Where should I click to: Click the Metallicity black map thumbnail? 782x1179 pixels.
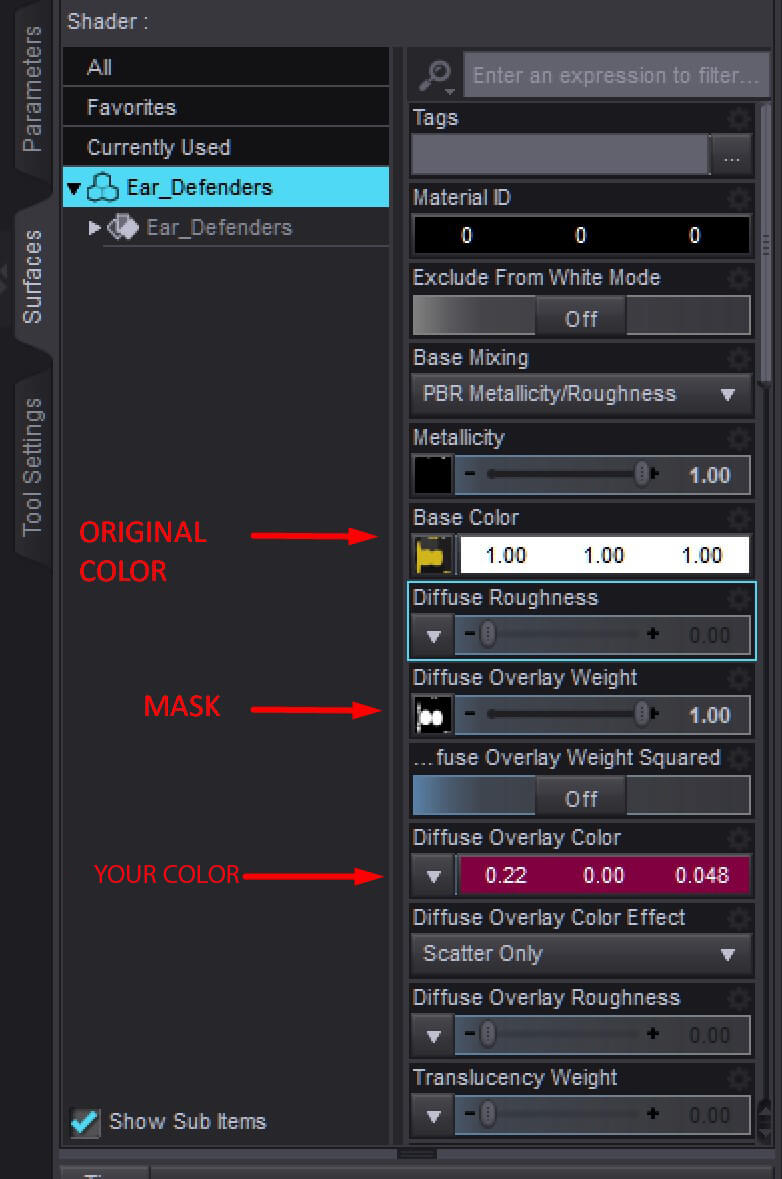tap(434, 475)
